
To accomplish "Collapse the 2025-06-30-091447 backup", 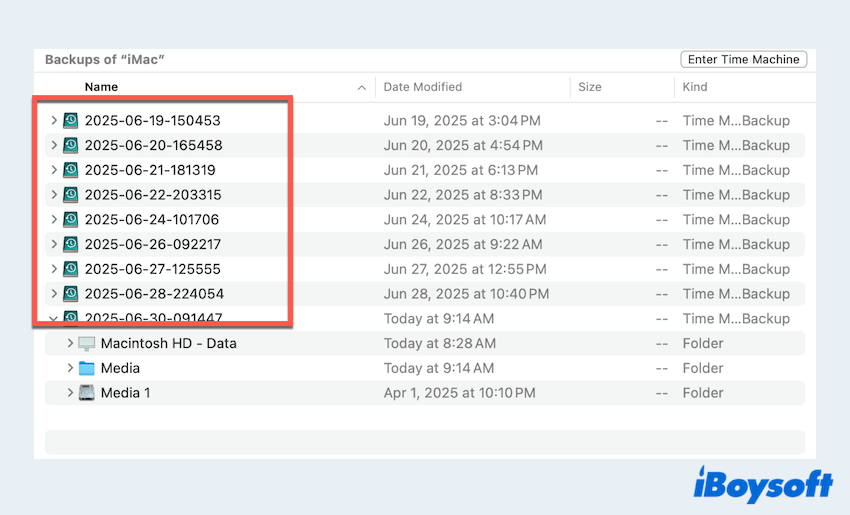I will tap(54, 318).
